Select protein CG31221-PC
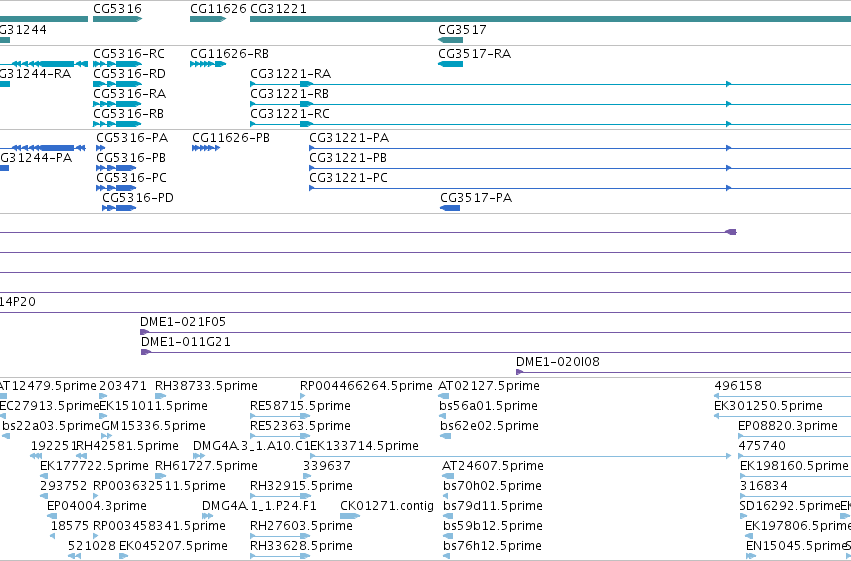Screen dimensions: 851x561 348,178
